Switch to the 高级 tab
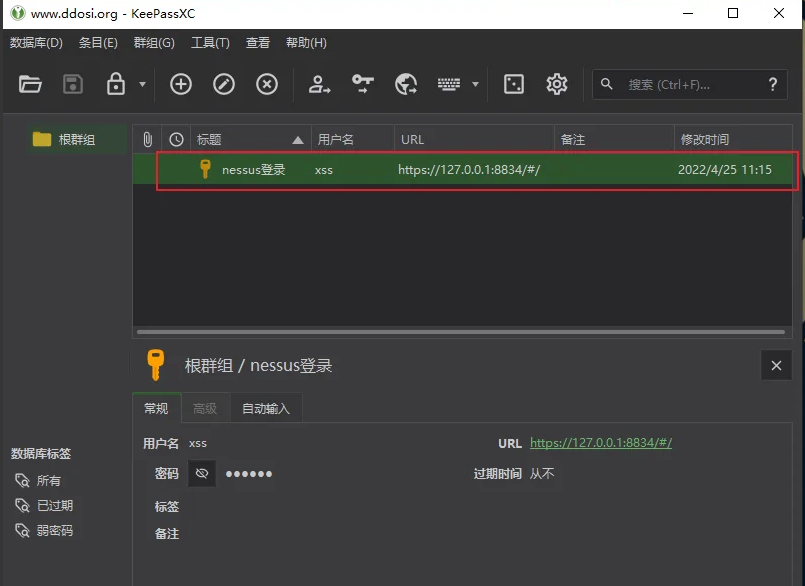Image resolution: width=805 pixels, height=586 pixels. (205, 408)
